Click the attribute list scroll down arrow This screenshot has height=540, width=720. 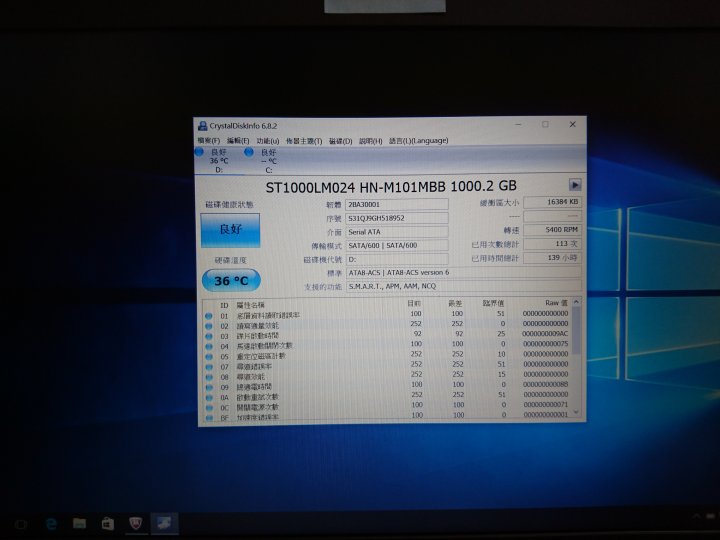[x=576, y=412]
